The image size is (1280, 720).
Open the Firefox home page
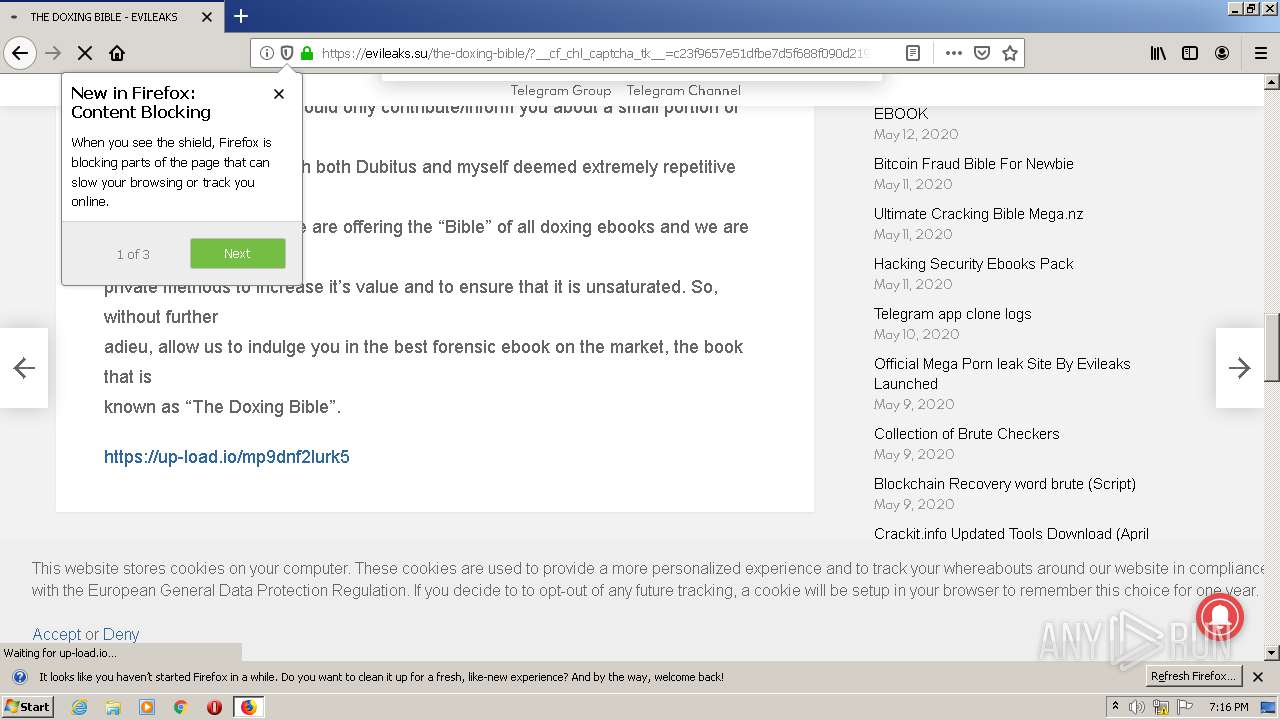pos(117,53)
